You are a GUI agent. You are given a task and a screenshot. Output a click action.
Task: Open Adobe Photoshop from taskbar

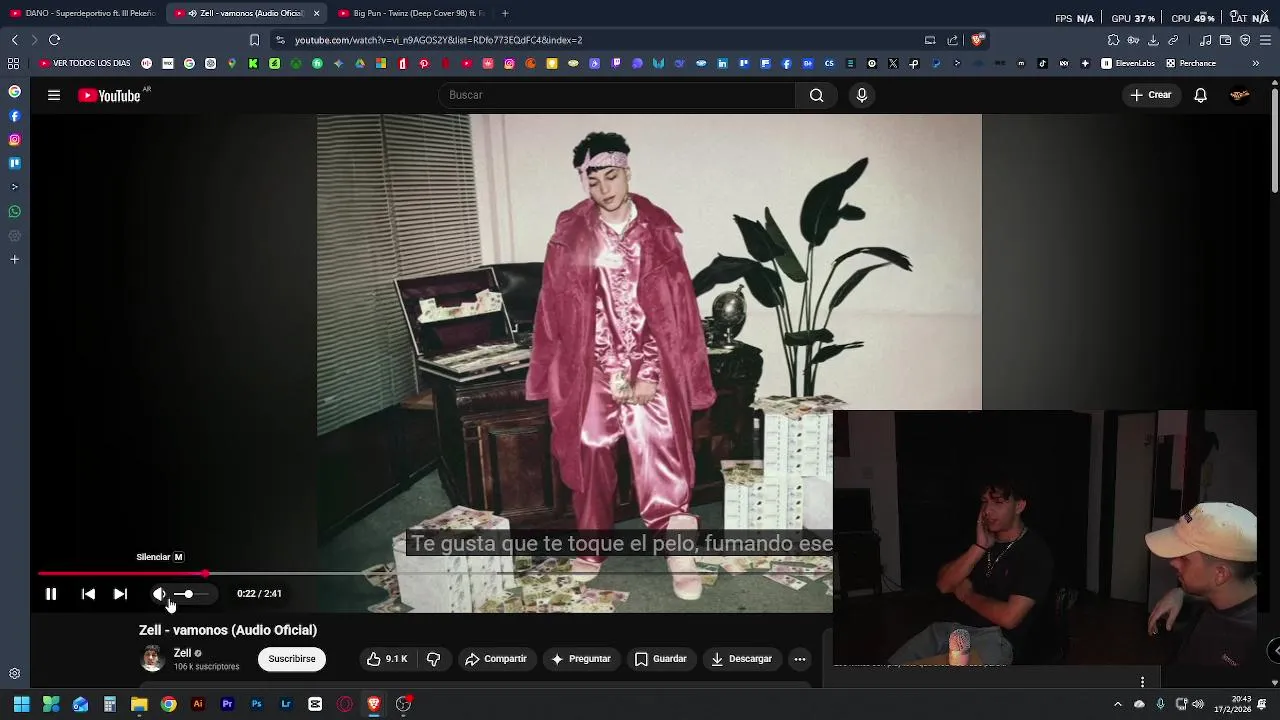pos(257,704)
